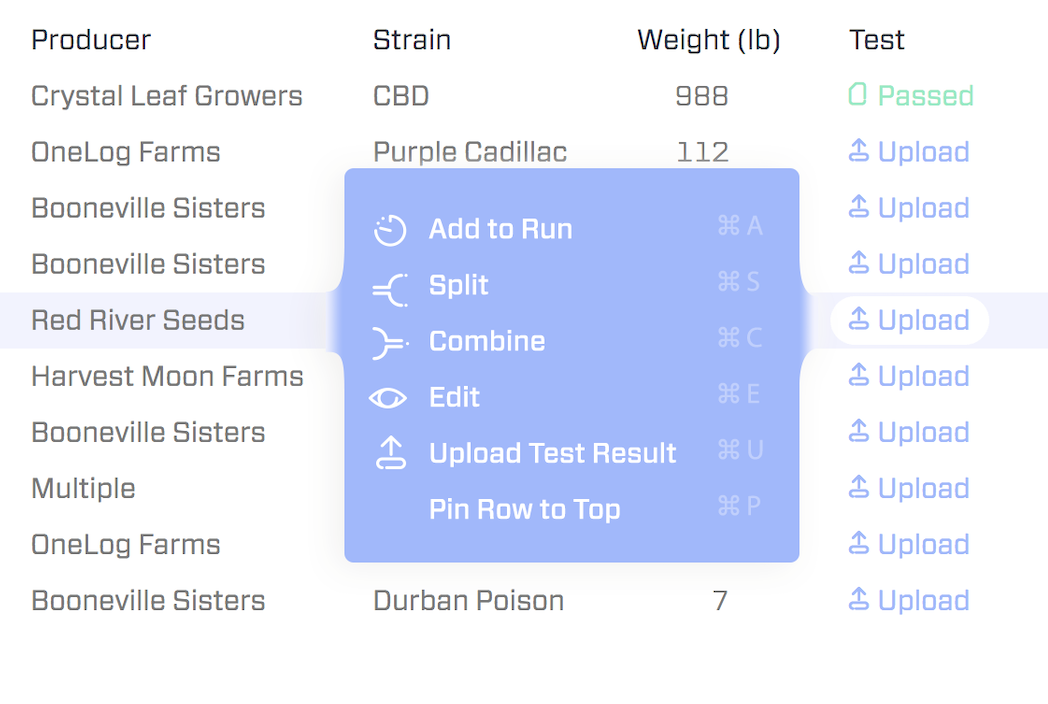The height and width of the screenshot is (704, 1048).
Task: Click the Weight (lb) column header
Action: [708, 40]
